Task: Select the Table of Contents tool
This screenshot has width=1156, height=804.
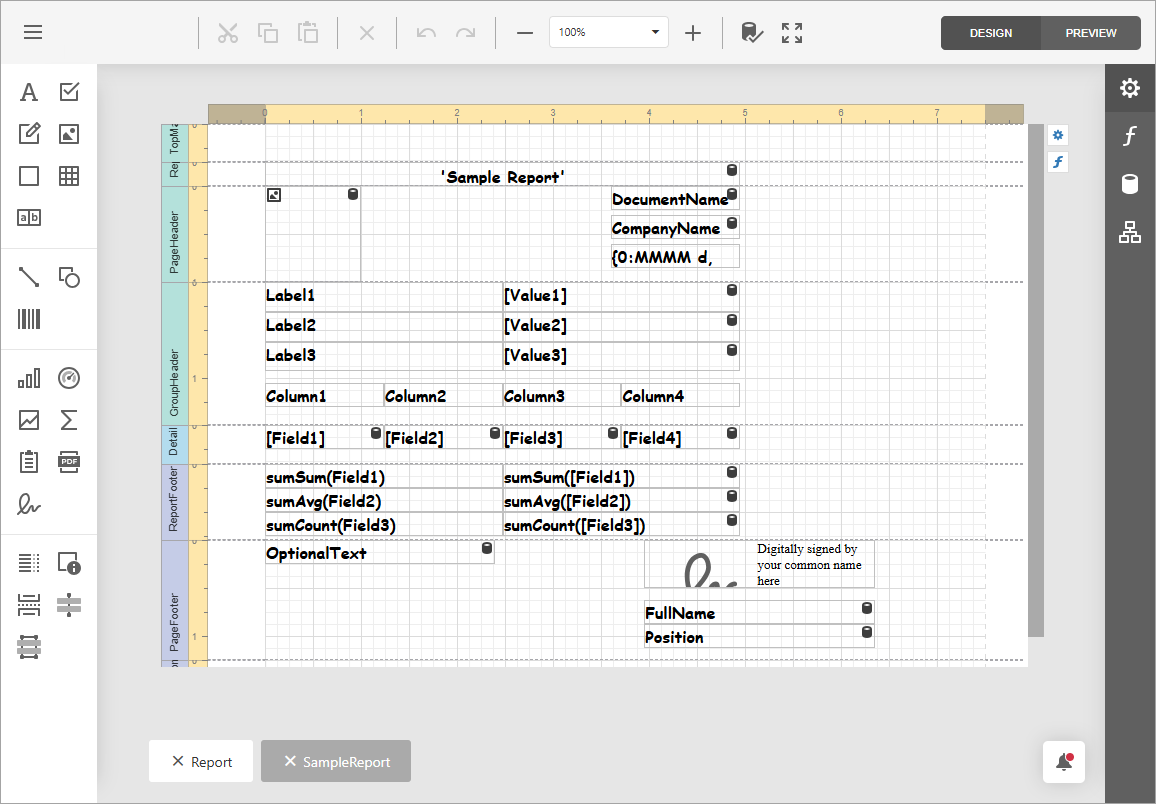Action: point(29,563)
